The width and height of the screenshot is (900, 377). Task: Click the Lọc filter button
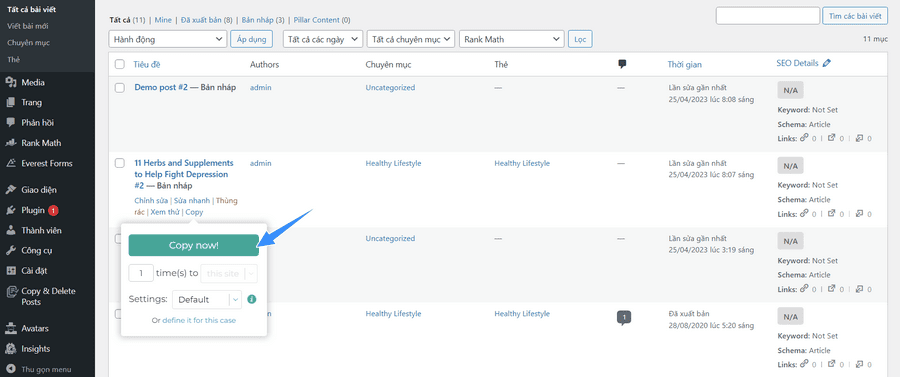click(x=580, y=39)
